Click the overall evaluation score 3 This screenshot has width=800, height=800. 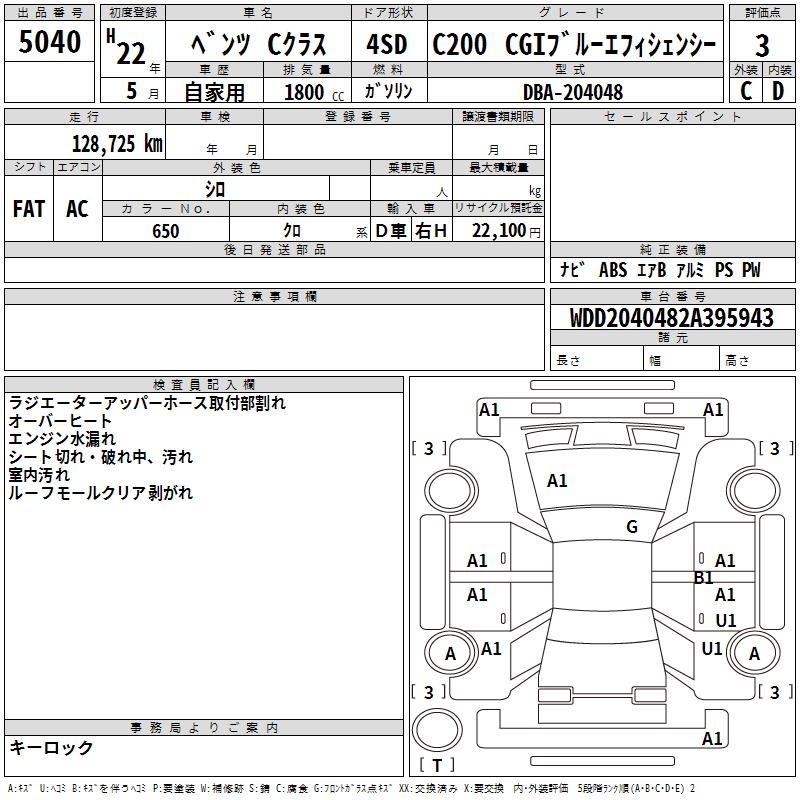tap(762, 46)
